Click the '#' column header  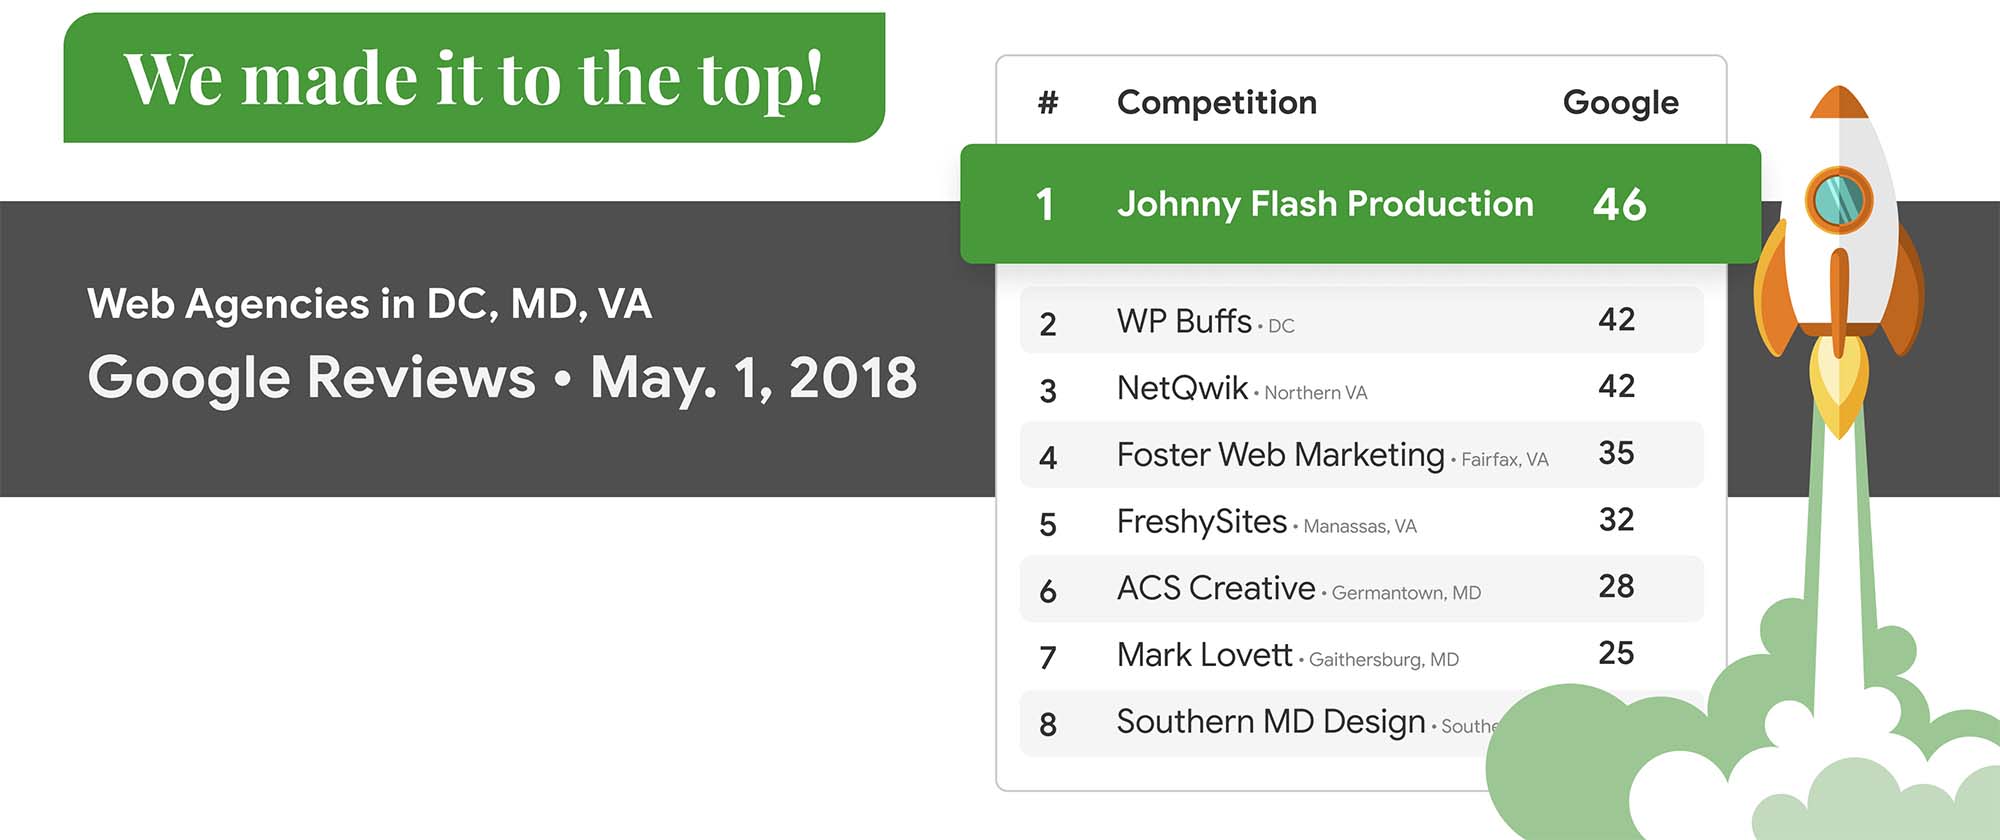tap(1047, 102)
